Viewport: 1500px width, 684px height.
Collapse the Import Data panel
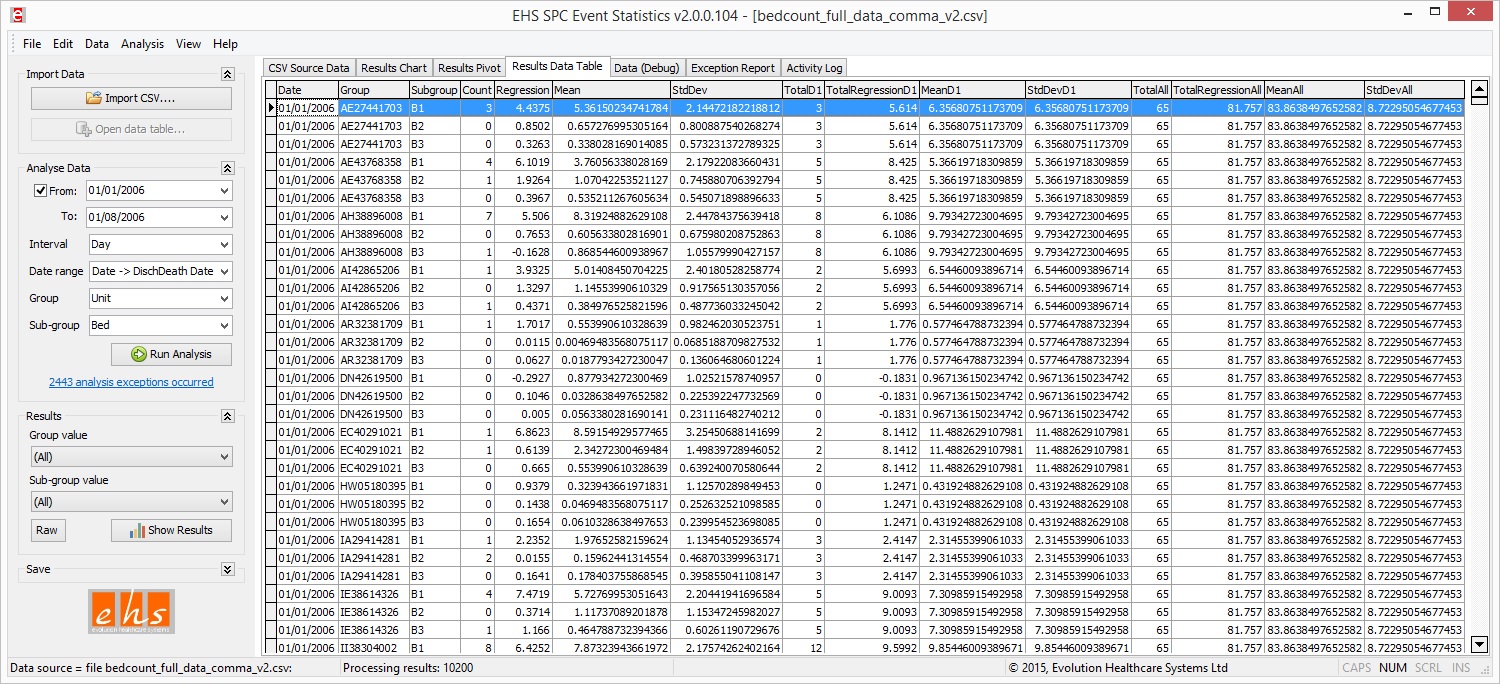[x=227, y=74]
